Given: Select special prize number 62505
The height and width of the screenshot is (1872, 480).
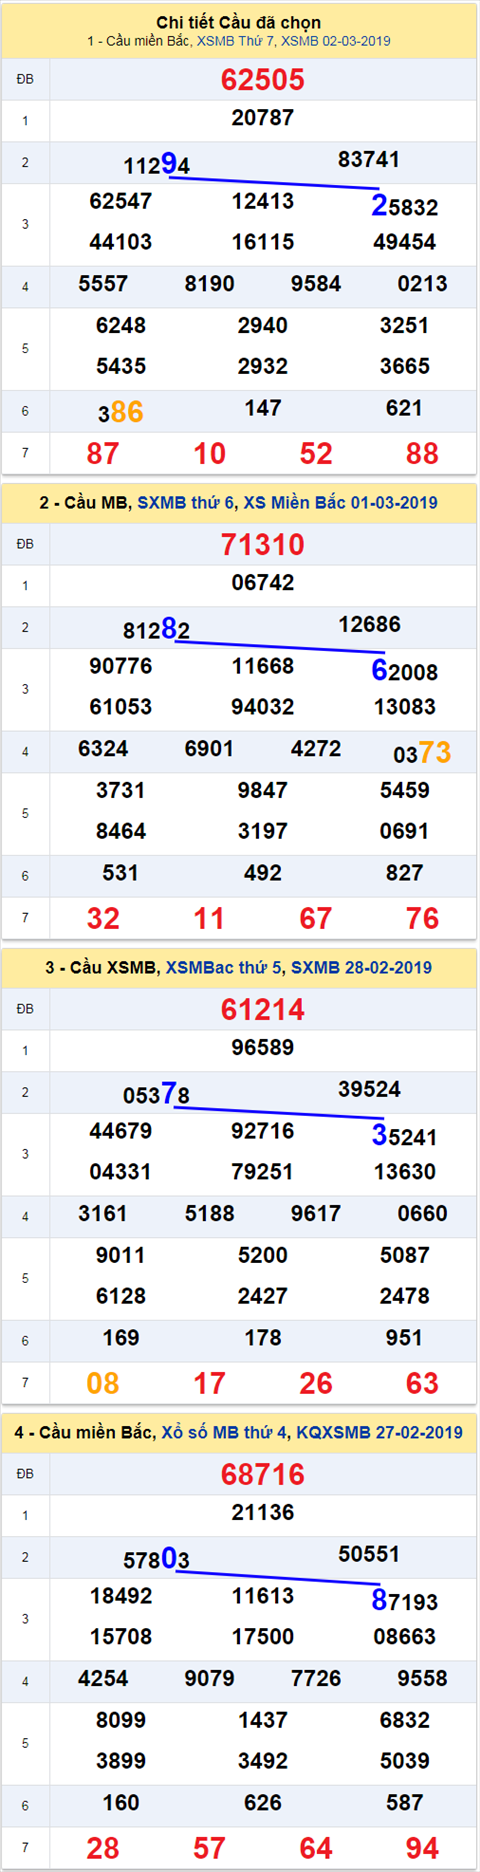Looking at the screenshot, I should tap(263, 80).
